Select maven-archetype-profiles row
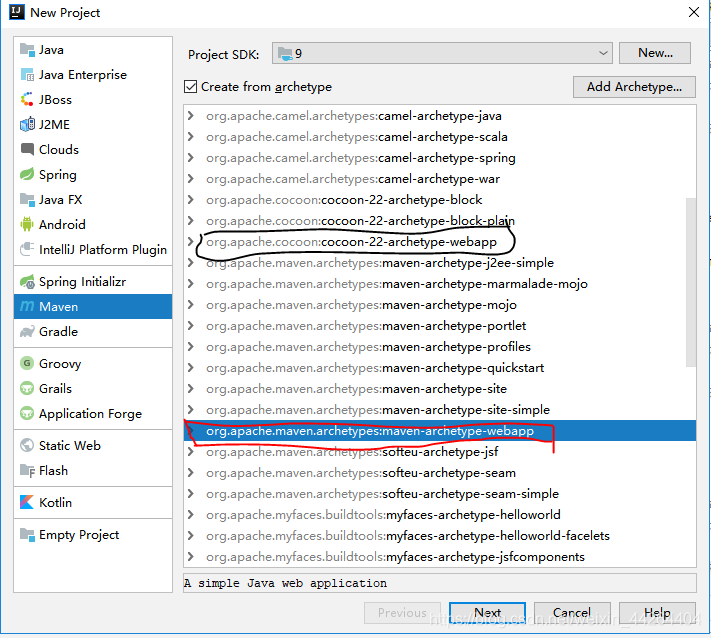The width and height of the screenshot is (711, 638). 440,347
